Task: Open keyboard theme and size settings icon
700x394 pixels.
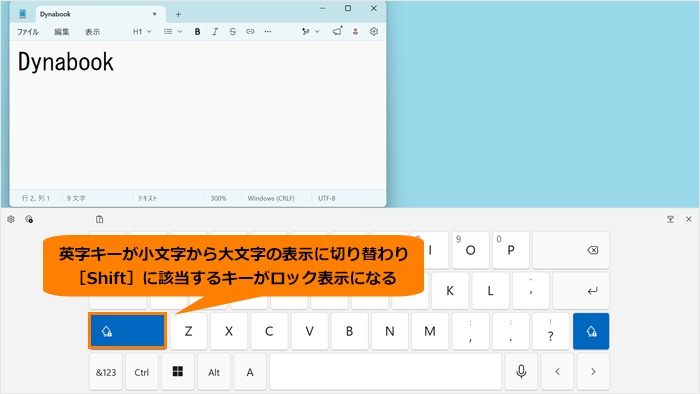Action: 29,219
